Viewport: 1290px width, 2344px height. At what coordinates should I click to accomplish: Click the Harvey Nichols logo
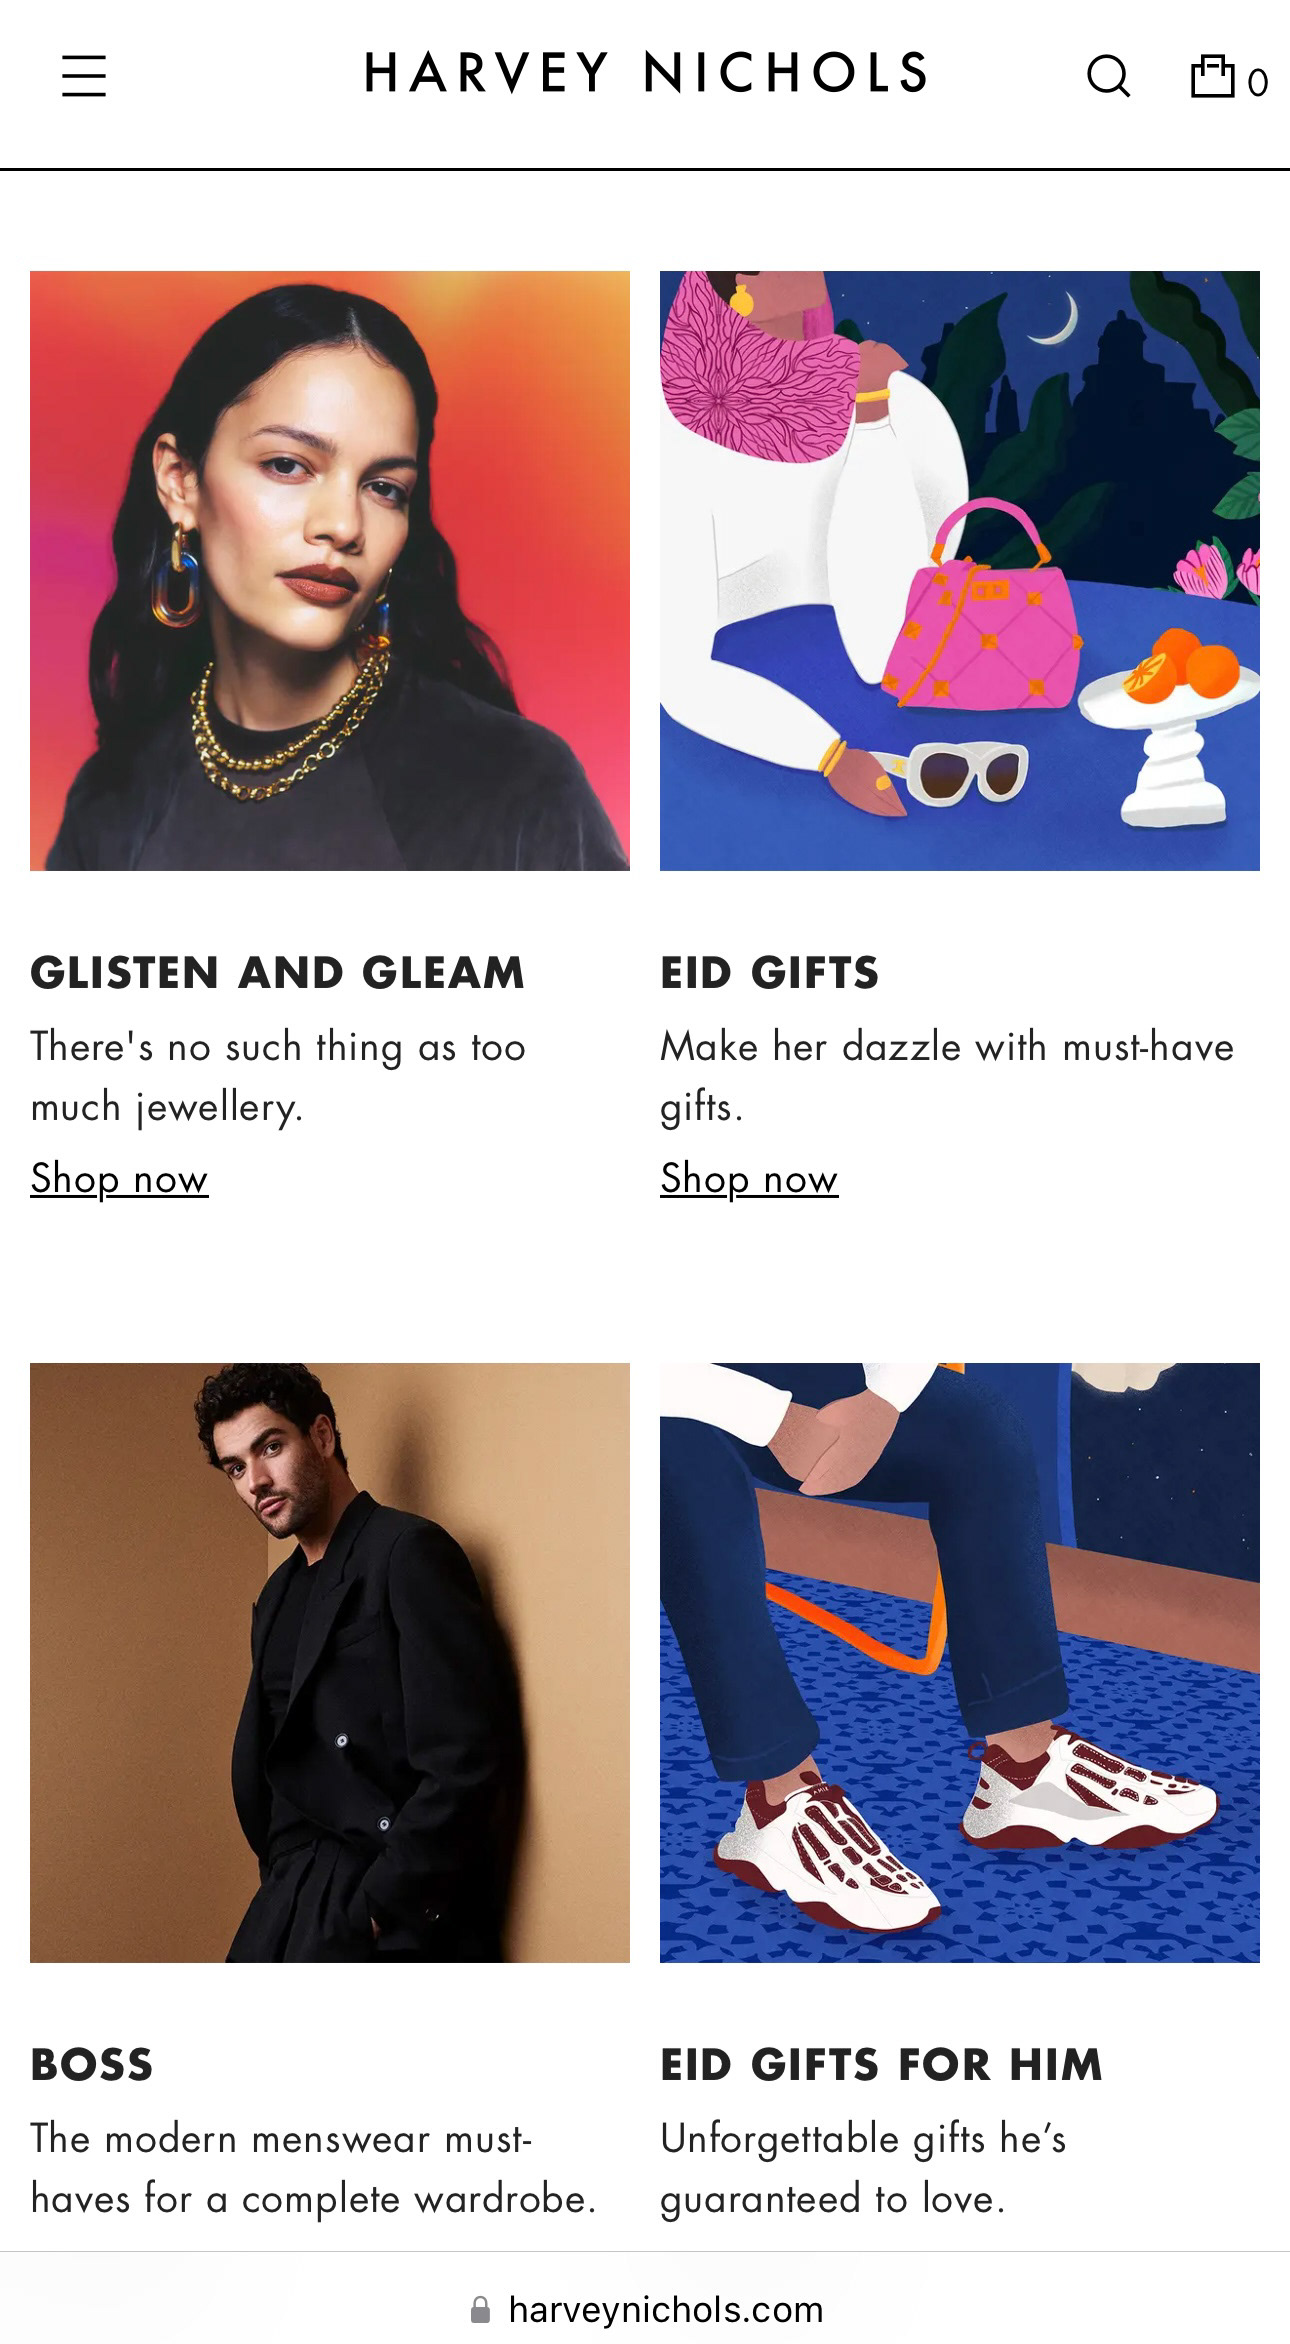(x=646, y=74)
